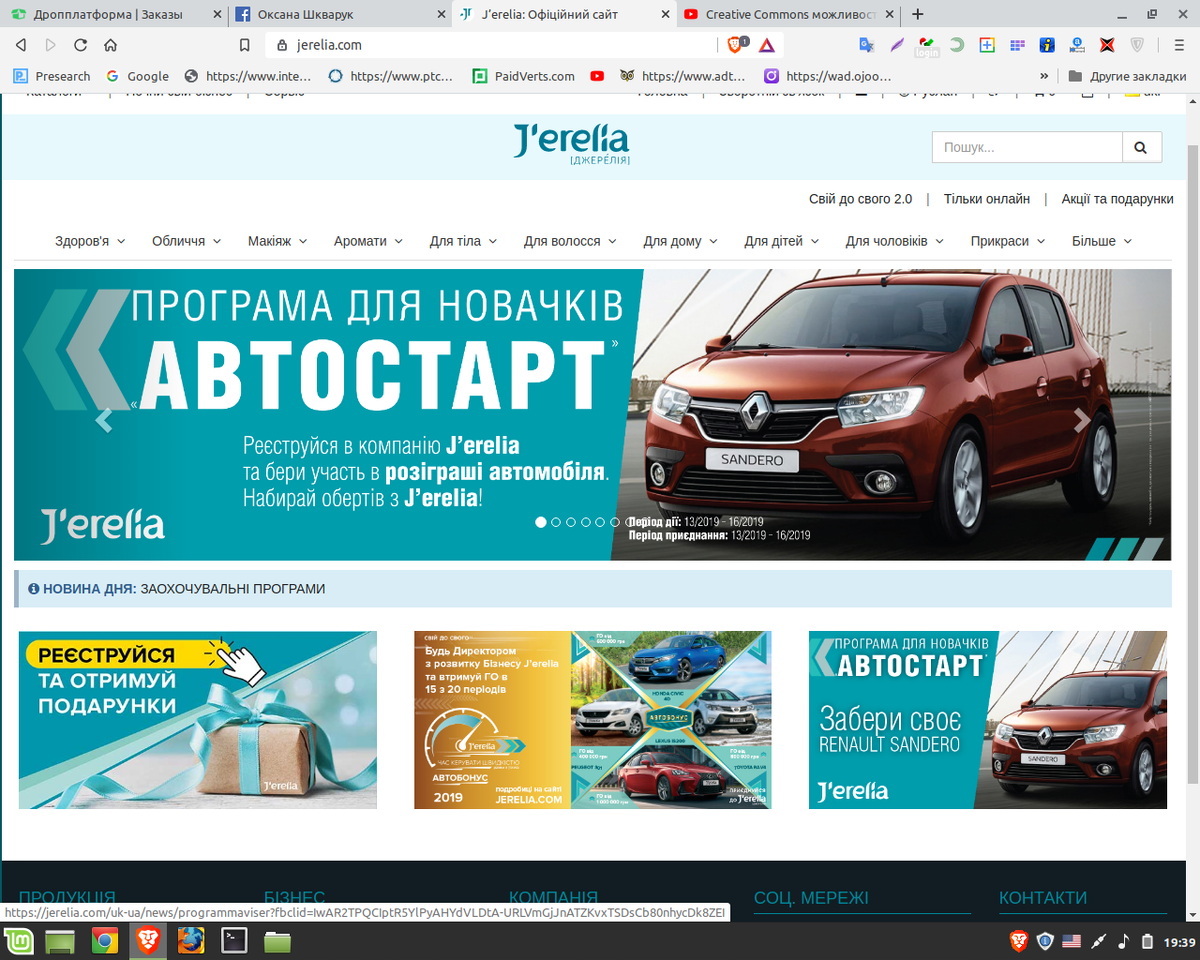1200x960 pixels.
Task: Bookmark this page with the bookmark icon
Action: (x=244, y=45)
